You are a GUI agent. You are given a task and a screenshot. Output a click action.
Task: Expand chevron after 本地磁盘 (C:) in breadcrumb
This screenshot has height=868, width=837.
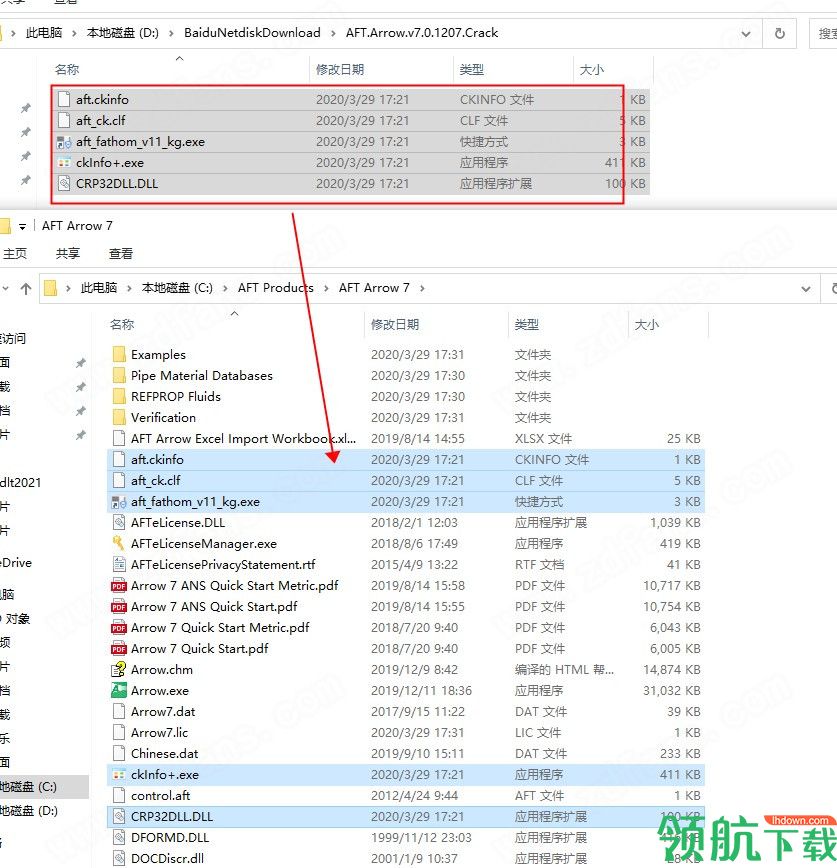[x=225, y=288]
